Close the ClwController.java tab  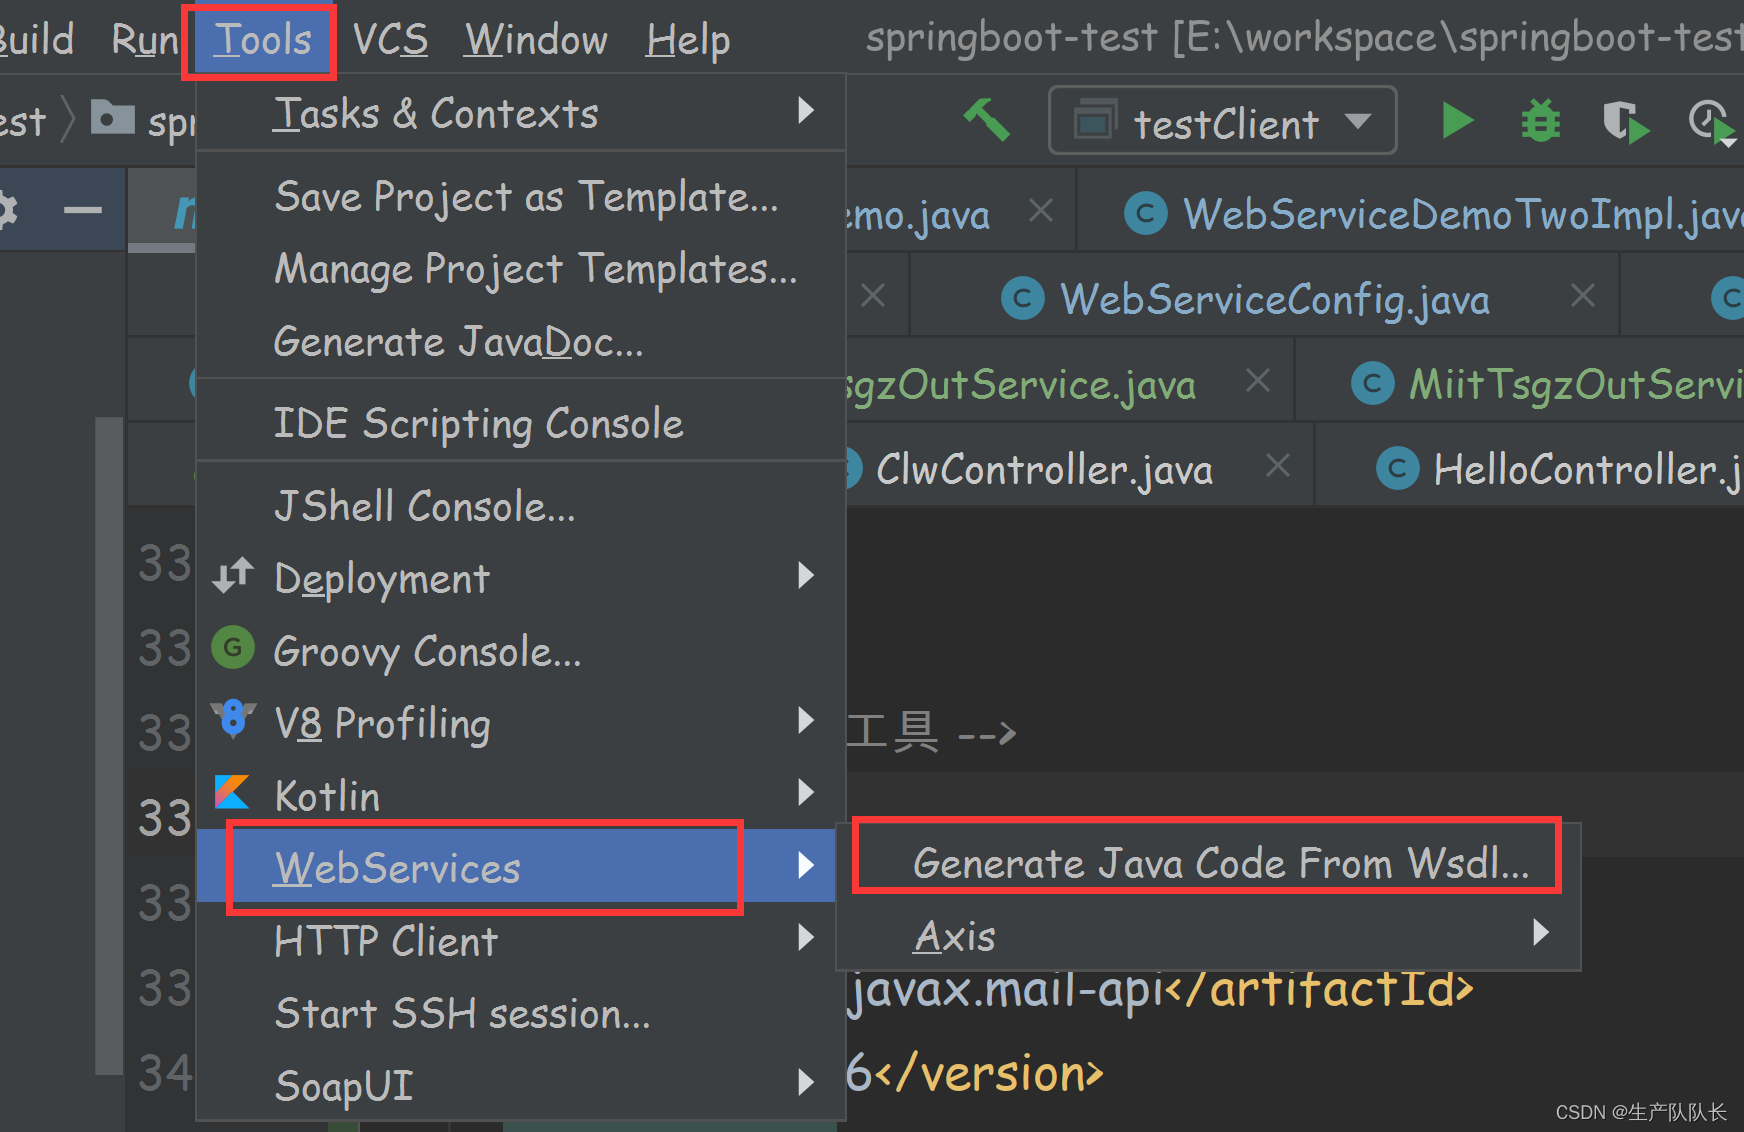1277,464
